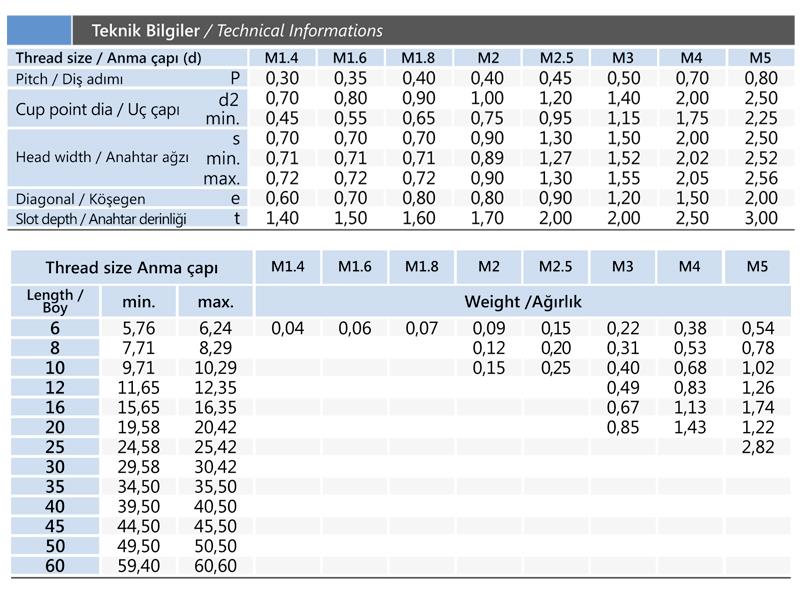800x600 pixels.
Task: Click the 2,82 weight value for M5
Action: point(758,447)
